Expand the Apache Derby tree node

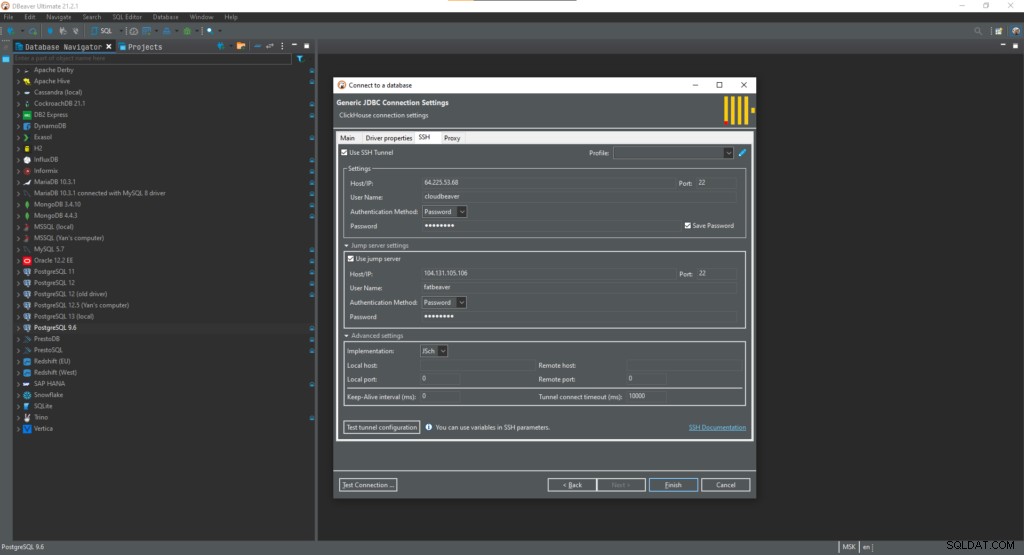coord(18,70)
